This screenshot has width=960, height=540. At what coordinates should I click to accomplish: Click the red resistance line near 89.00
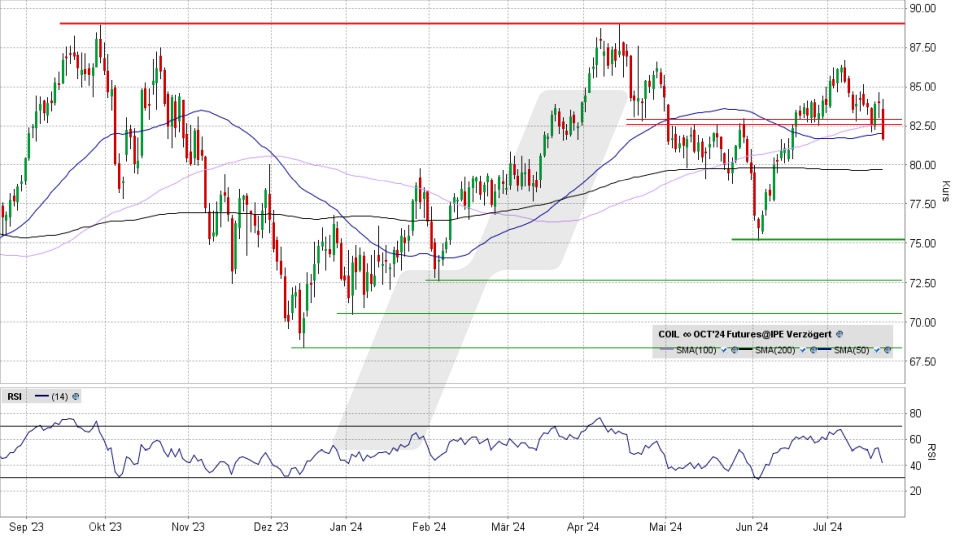pyautogui.click(x=482, y=23)
